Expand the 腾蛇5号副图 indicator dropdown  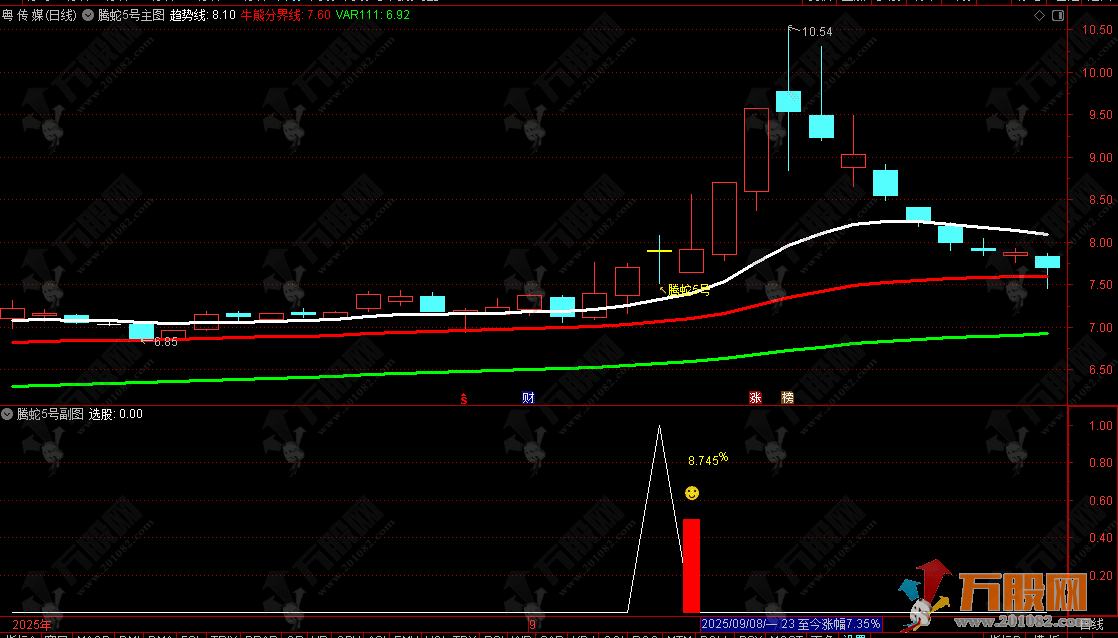coord(9,414)
